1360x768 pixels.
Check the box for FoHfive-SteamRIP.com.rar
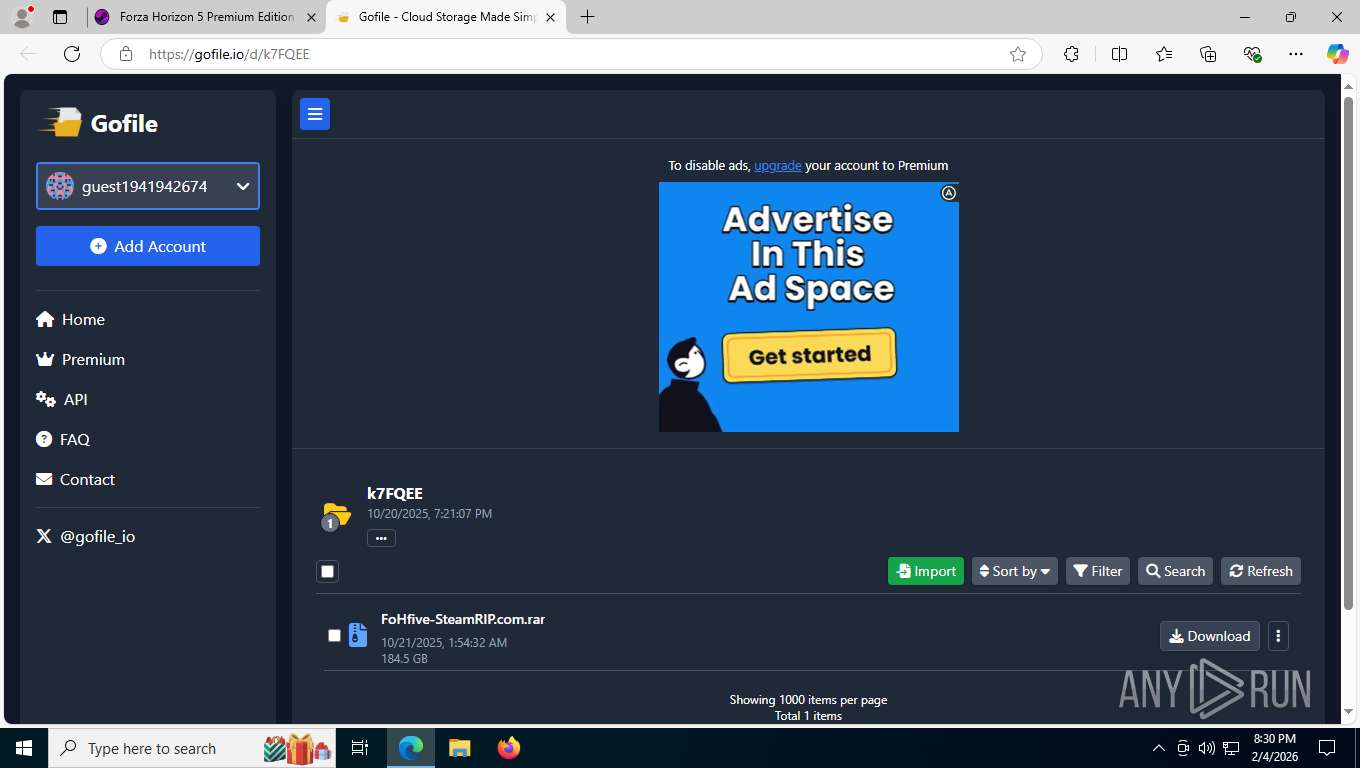(x=334, y=635)
